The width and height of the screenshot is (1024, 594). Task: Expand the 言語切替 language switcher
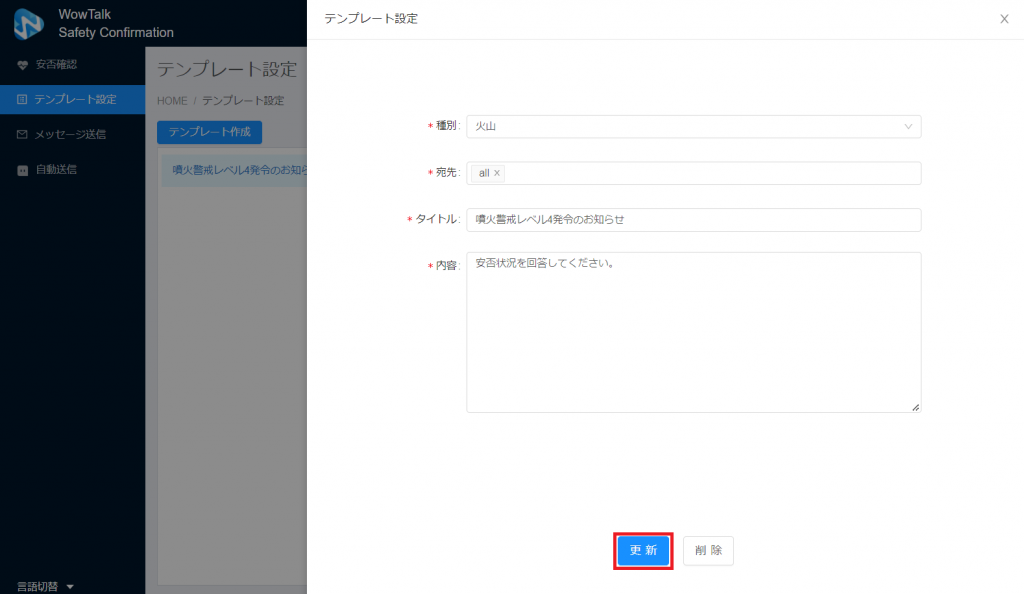pos(44,586)
